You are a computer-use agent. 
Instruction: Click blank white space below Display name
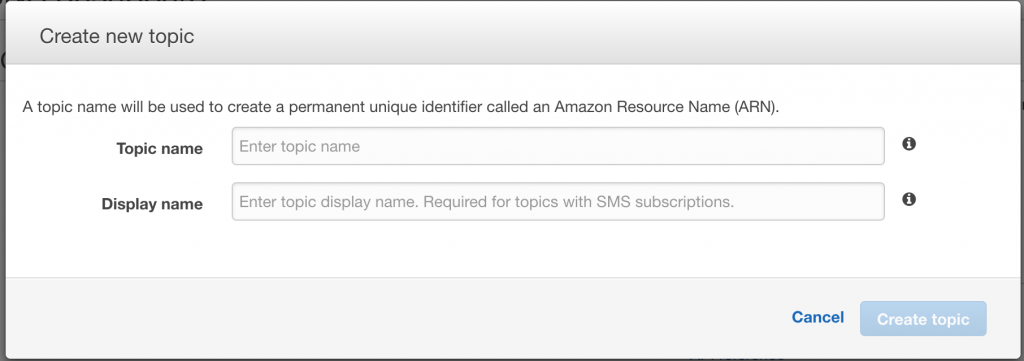[512, 249]
